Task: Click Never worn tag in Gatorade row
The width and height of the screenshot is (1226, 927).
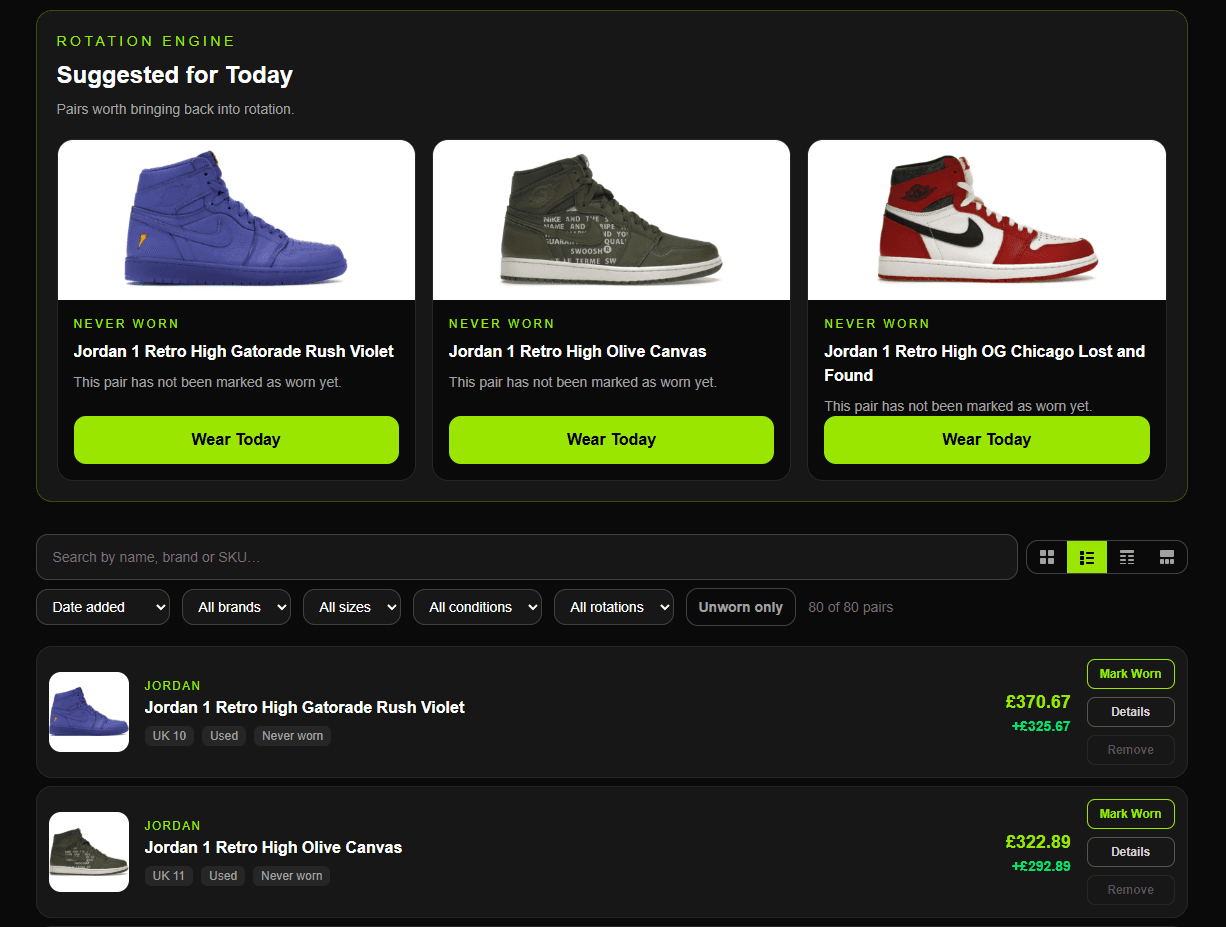Action: coord(293,736)
